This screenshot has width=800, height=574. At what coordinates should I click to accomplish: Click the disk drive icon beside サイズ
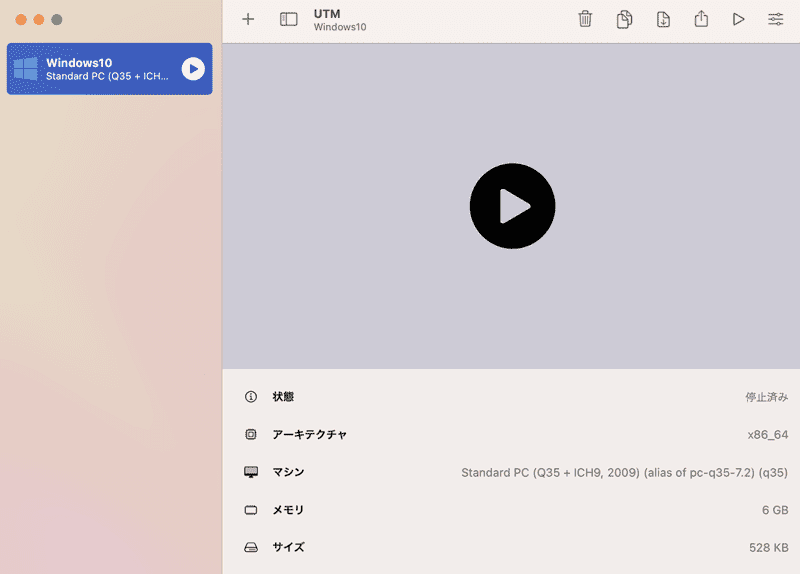tap(251, 547)
